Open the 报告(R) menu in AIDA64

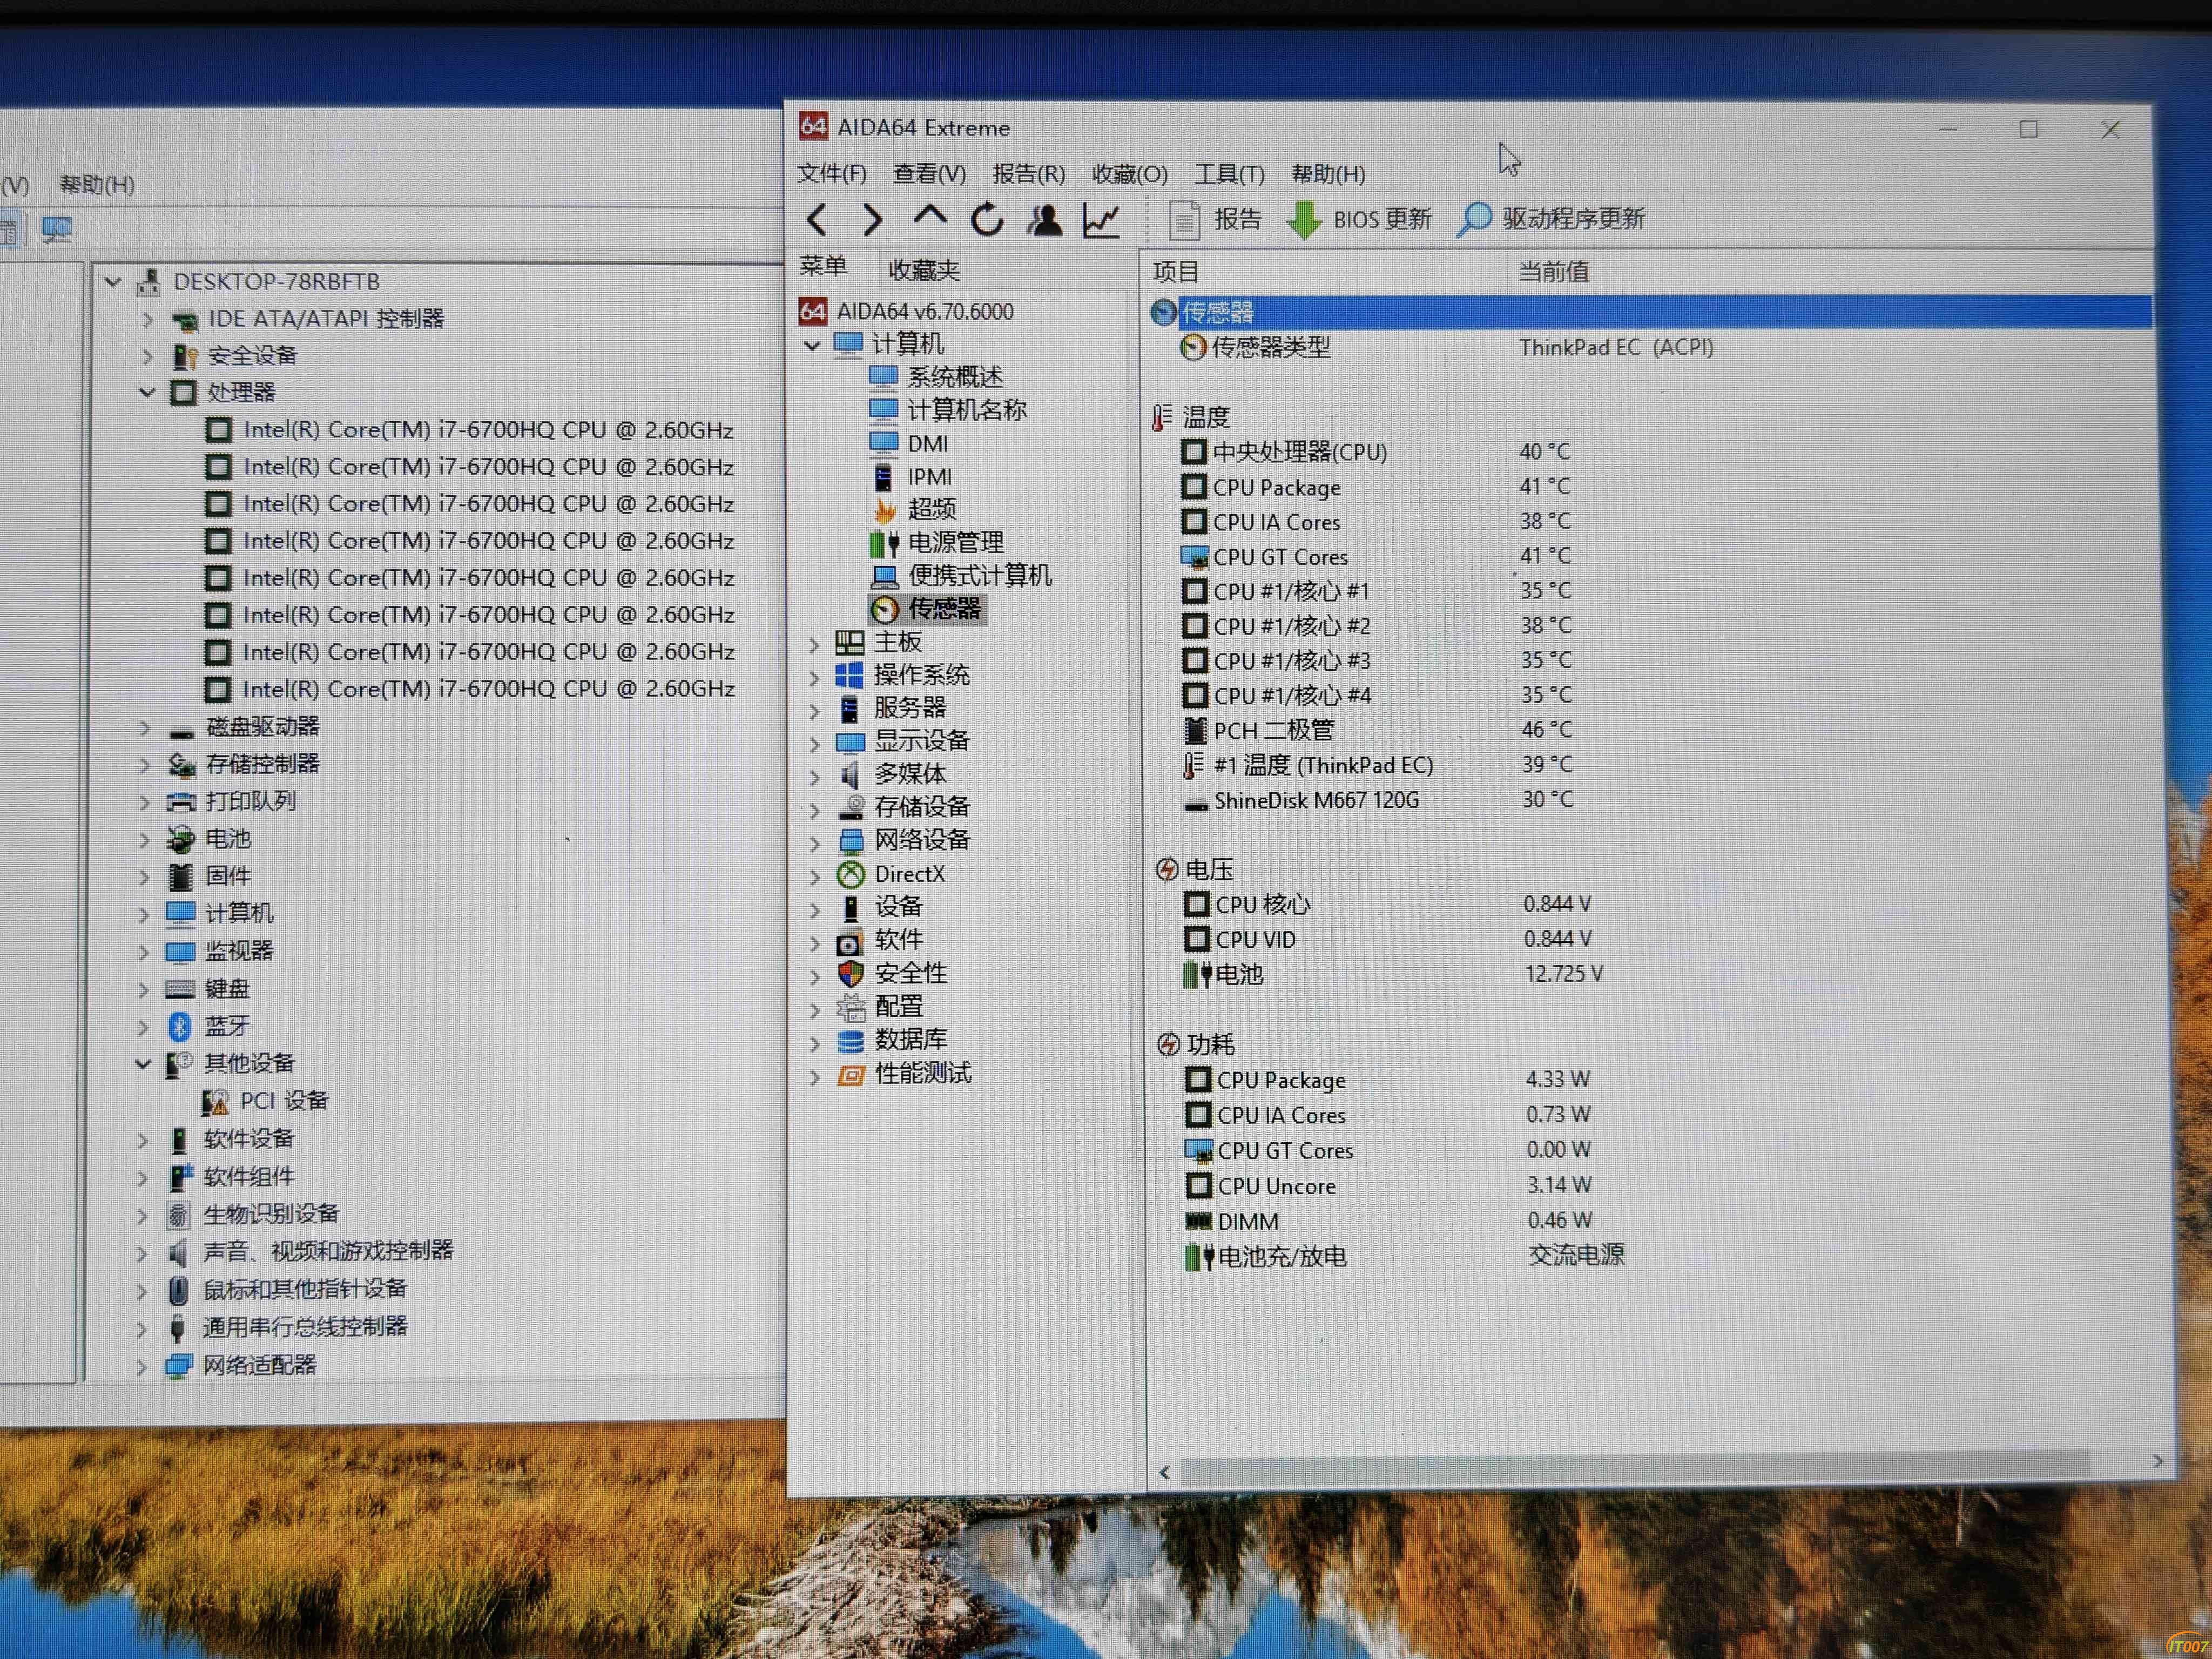pos(1028,173)
